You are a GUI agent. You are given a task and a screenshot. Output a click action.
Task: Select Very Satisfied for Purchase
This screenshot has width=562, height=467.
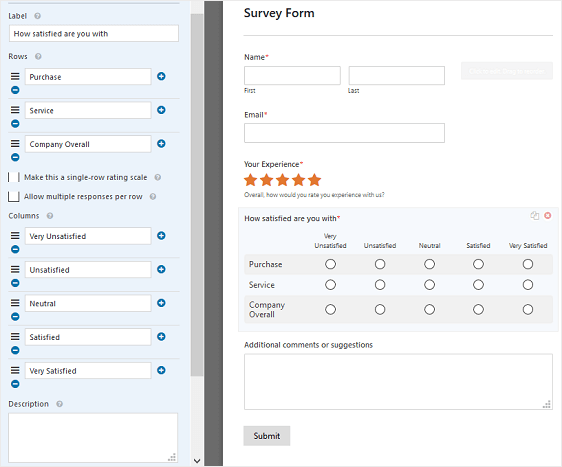click(x=528, y=264)
